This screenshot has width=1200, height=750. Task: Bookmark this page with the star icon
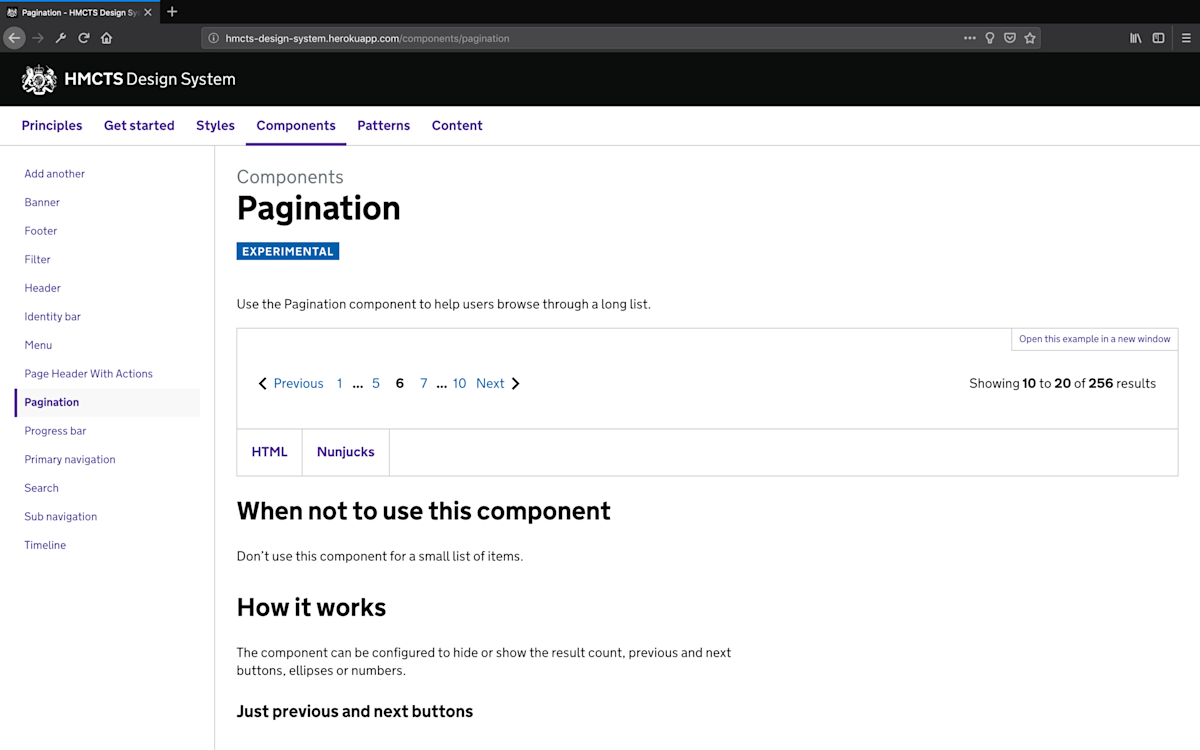coord(1030,38)
